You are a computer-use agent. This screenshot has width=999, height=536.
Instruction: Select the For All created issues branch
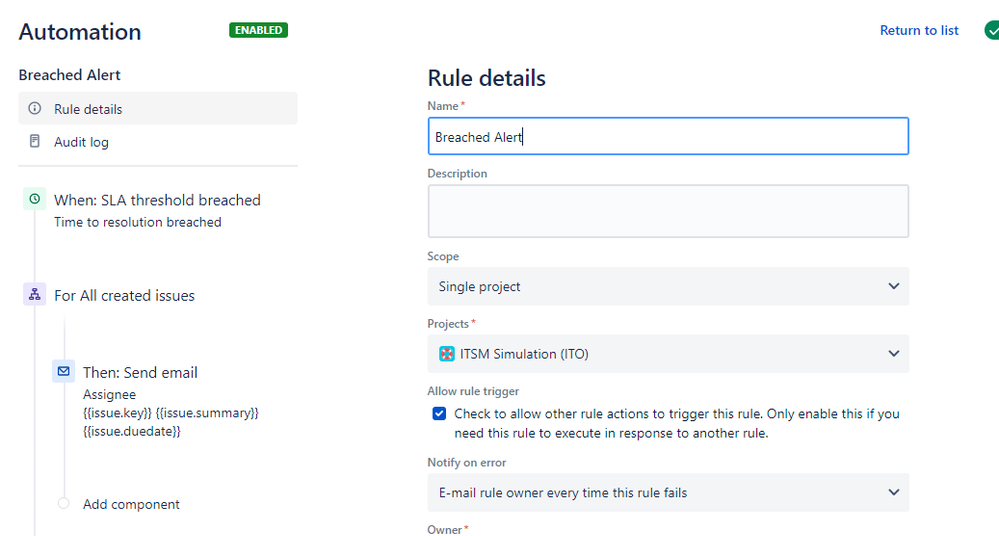click(x=124, y=296)
